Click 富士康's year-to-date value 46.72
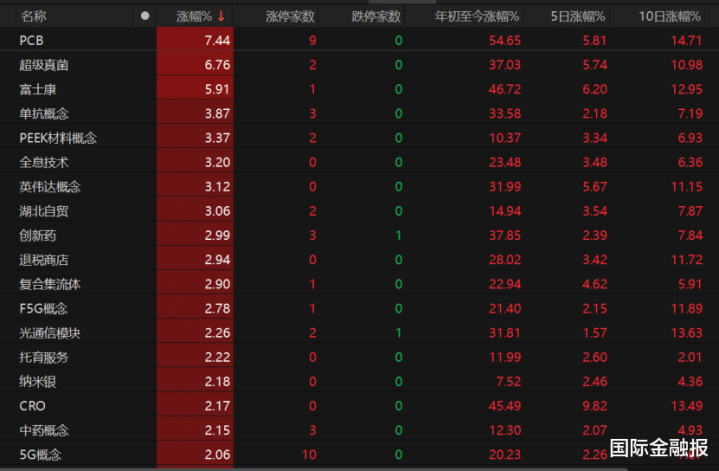Screen dimensions: 719x471 coord(504,89)
